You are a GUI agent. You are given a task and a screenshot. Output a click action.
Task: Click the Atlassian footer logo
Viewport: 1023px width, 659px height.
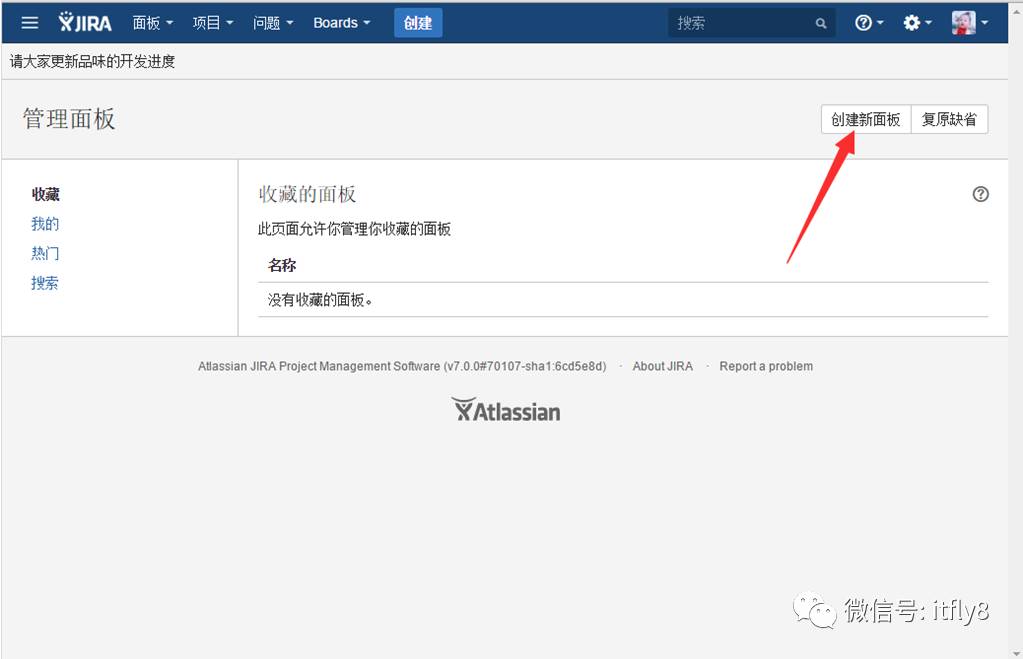click(506, 410)
